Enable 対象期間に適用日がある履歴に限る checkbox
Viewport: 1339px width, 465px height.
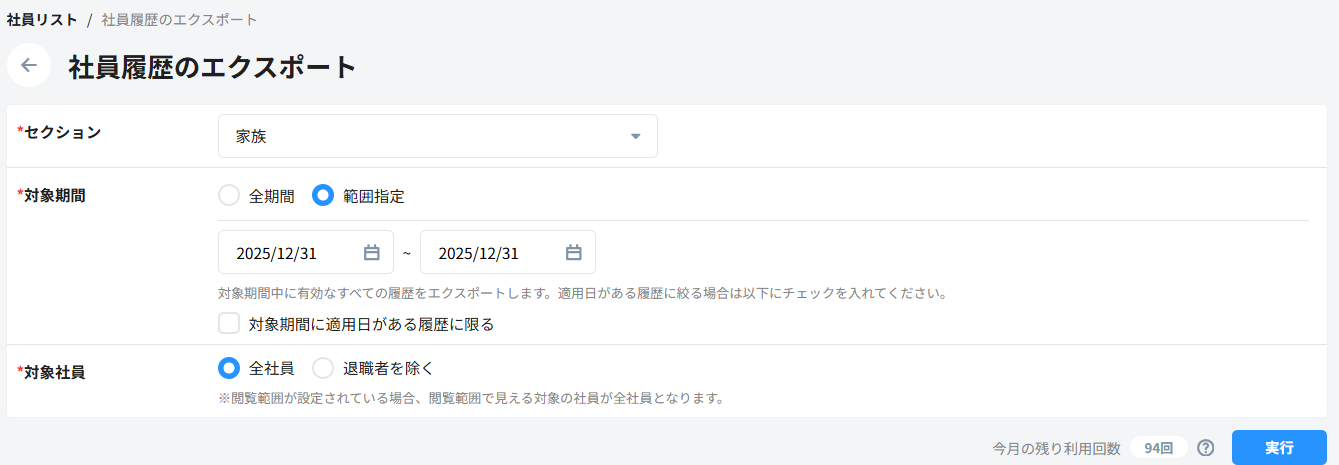[229, 324]
